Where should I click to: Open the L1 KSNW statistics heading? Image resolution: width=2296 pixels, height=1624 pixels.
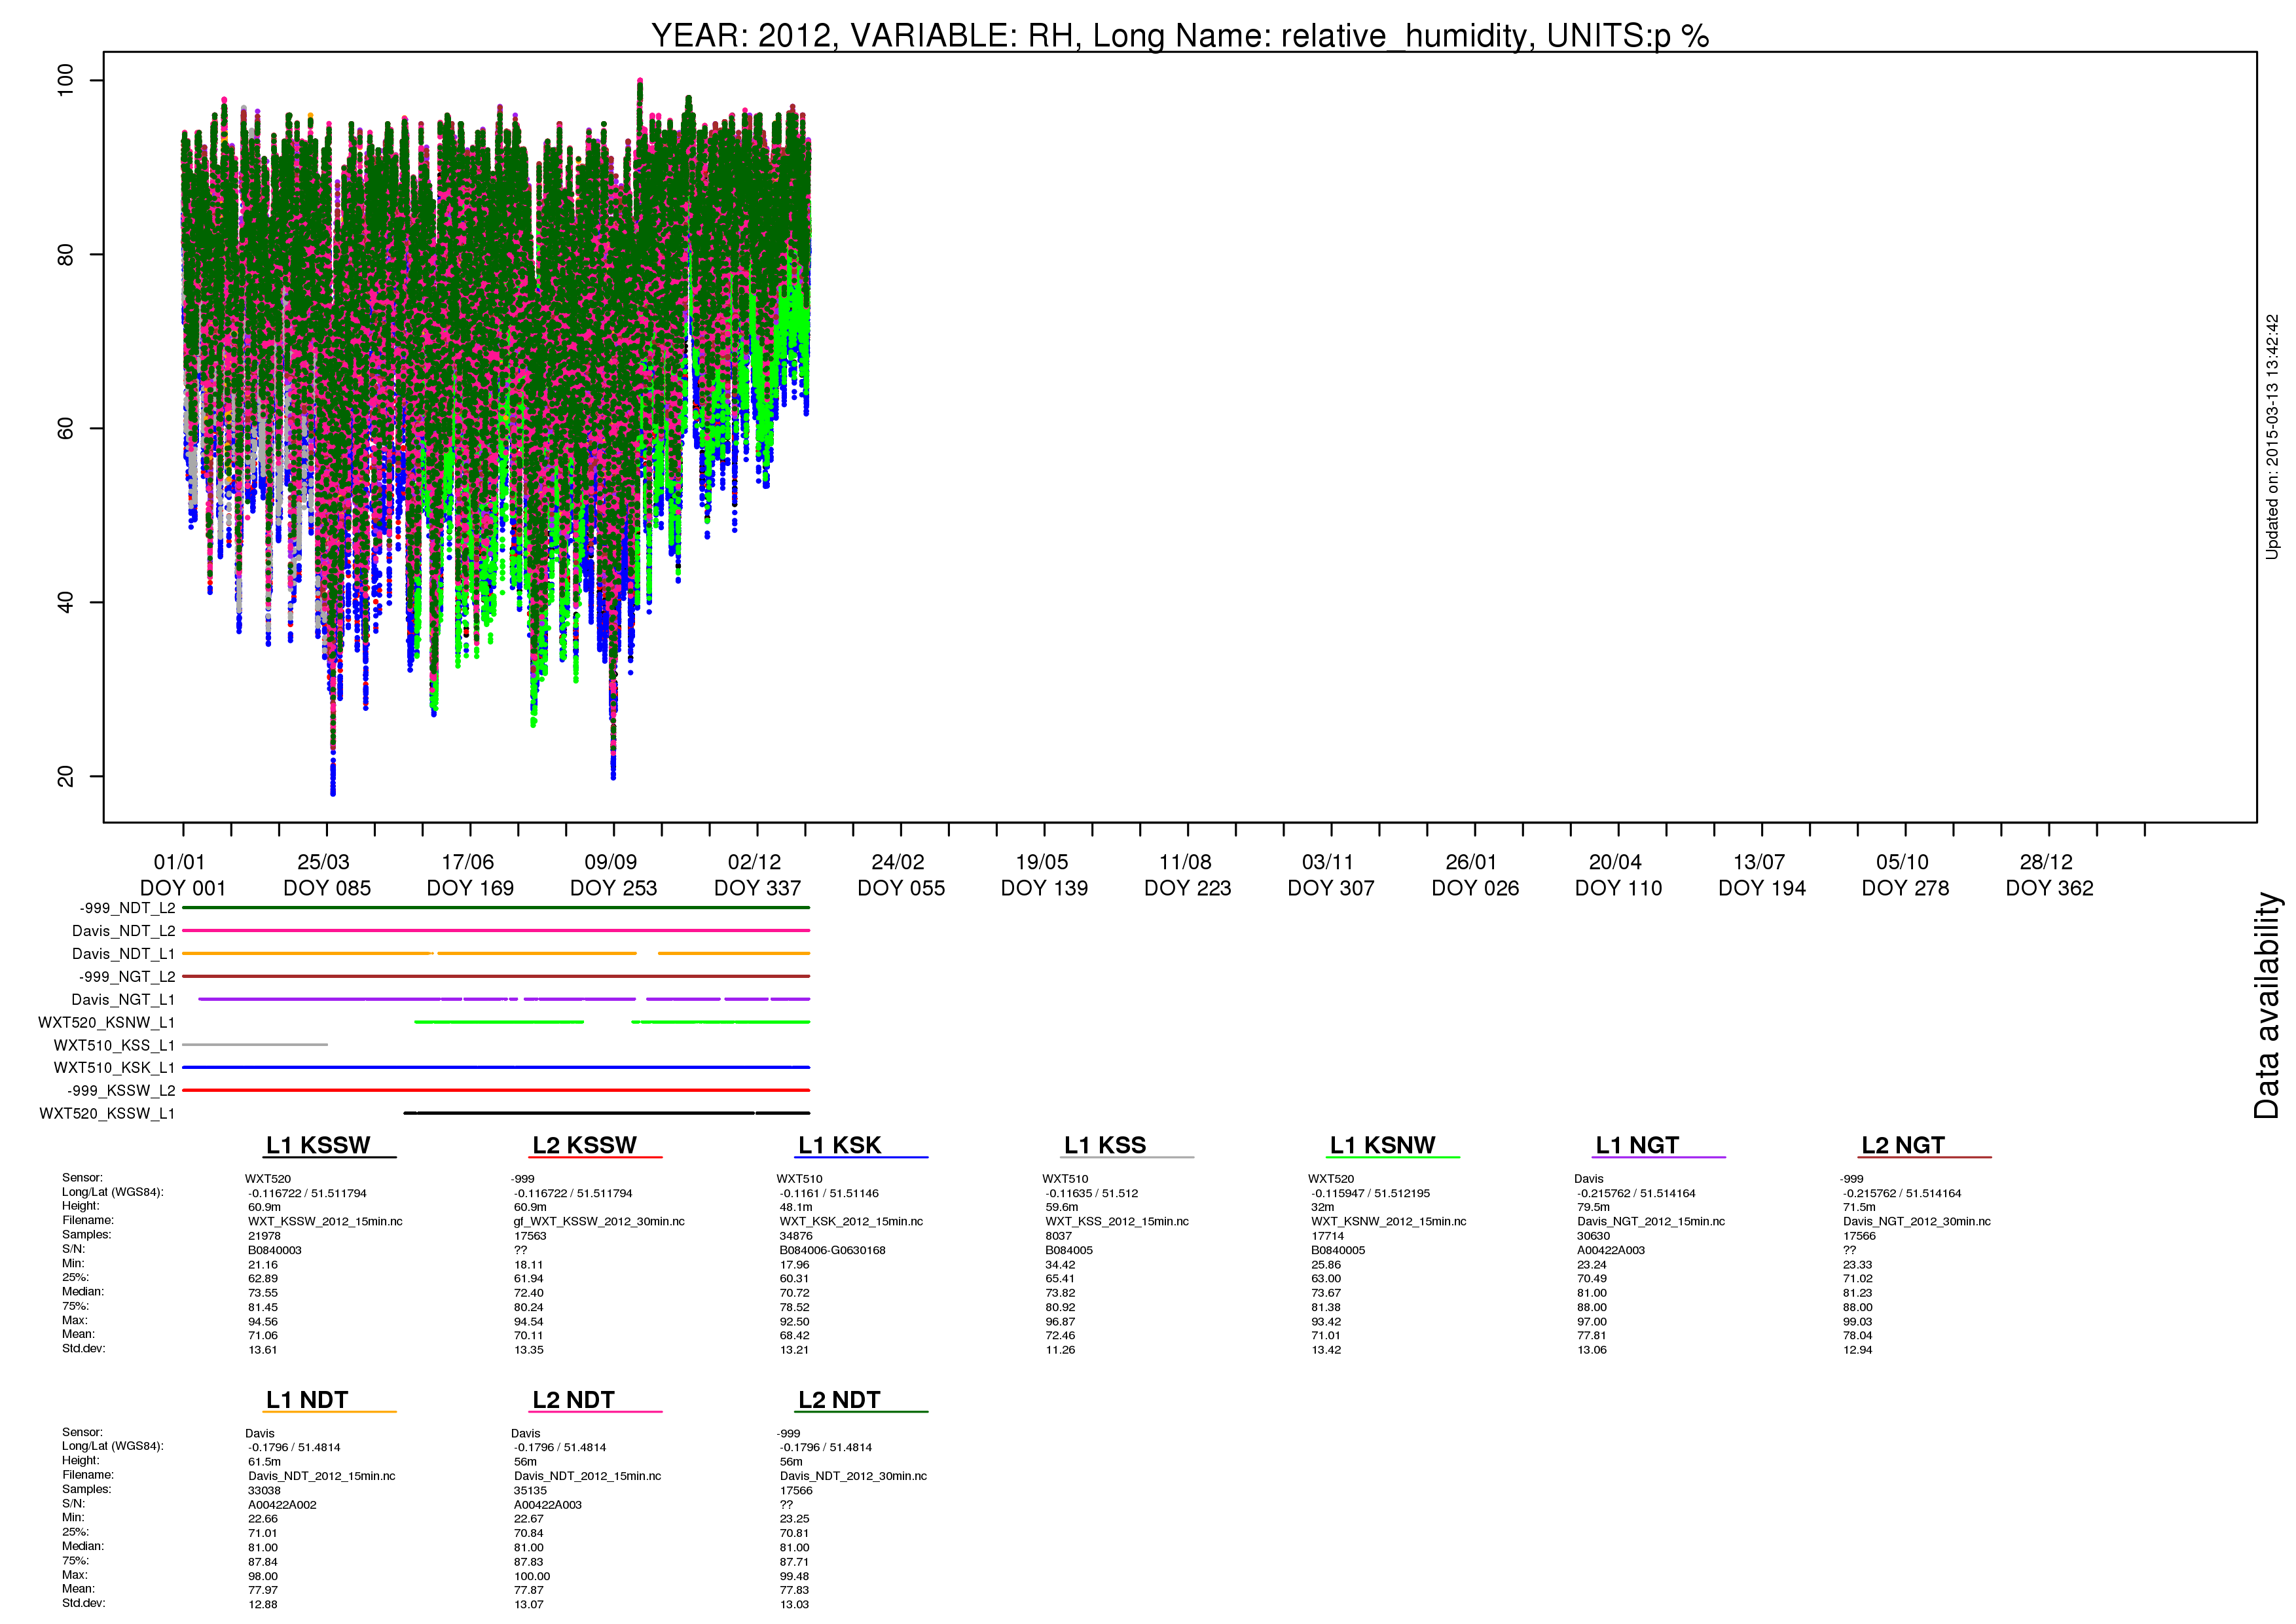tap(1383, 1145)
